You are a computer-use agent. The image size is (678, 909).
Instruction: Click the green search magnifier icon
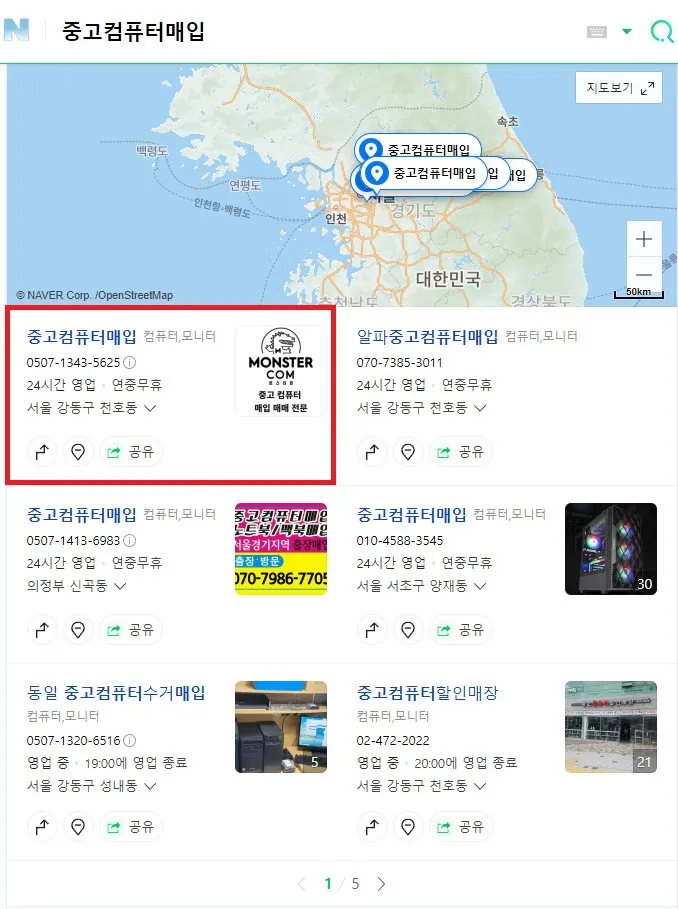(x=662, y=31)
